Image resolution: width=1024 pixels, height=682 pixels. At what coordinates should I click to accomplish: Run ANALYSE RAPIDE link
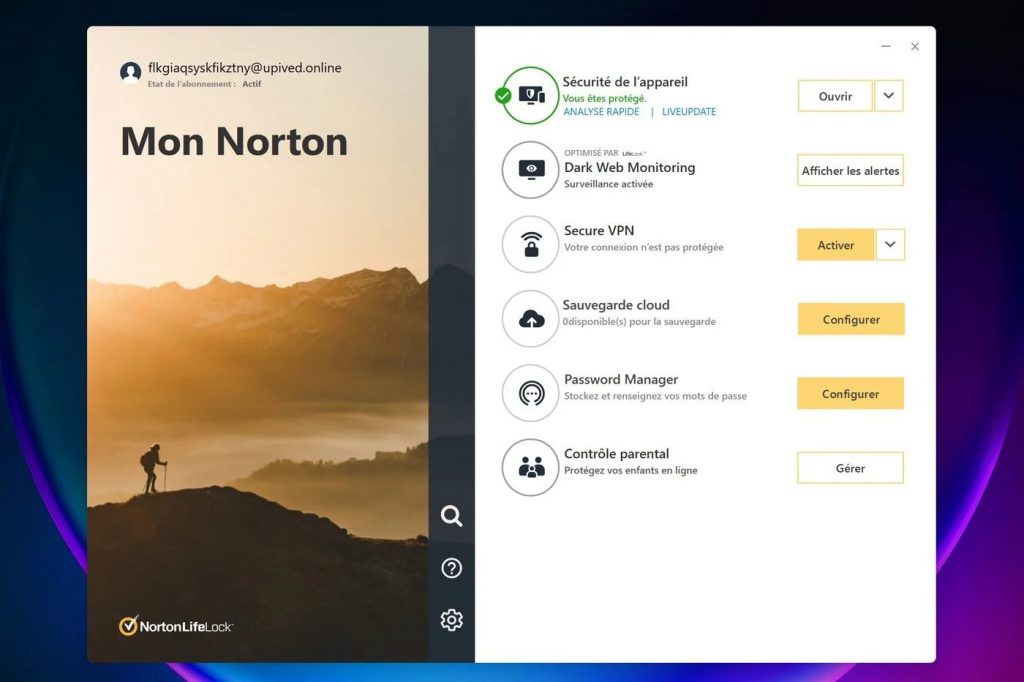[601, 112]
